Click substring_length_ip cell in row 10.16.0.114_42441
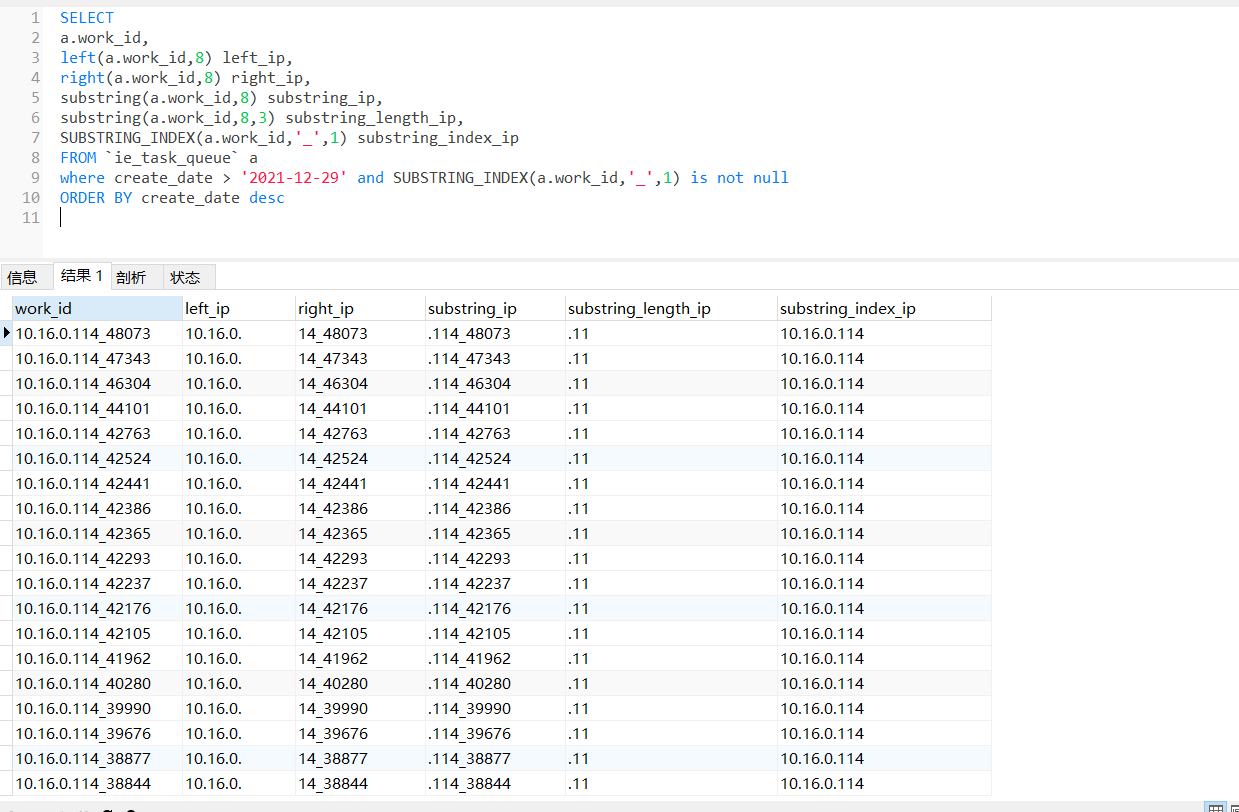 click(671, 483)
